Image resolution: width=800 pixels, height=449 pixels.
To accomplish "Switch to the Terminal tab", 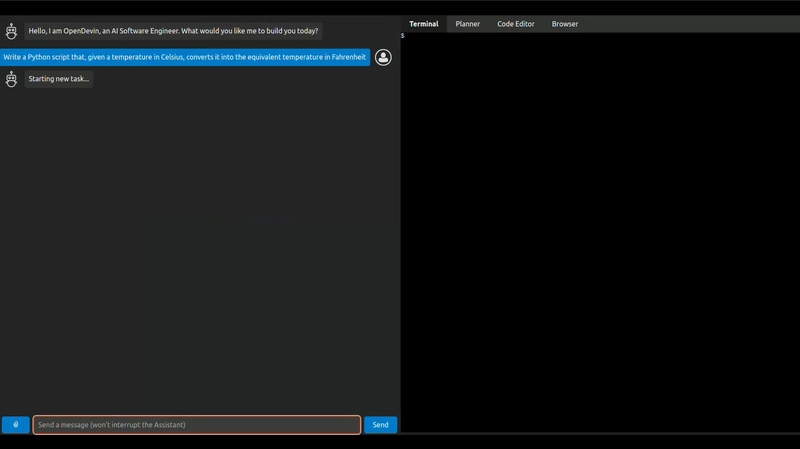I will pyautogui.click(x=423, y=24).
